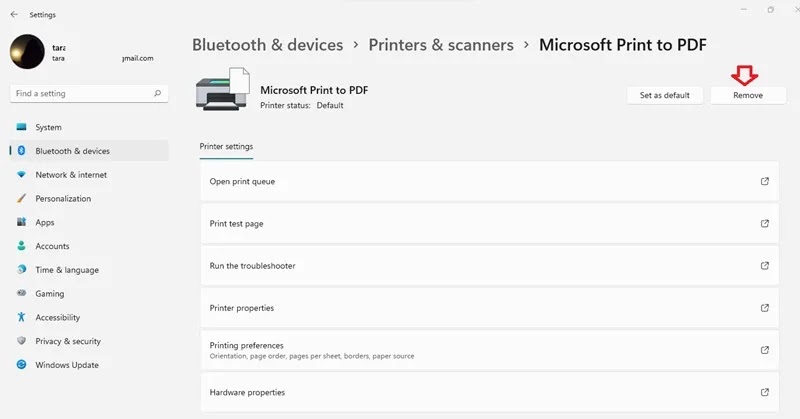Click Bluetooth & devices breadcrumb
This screenshot has height=419, width=800.
(267, 45)
